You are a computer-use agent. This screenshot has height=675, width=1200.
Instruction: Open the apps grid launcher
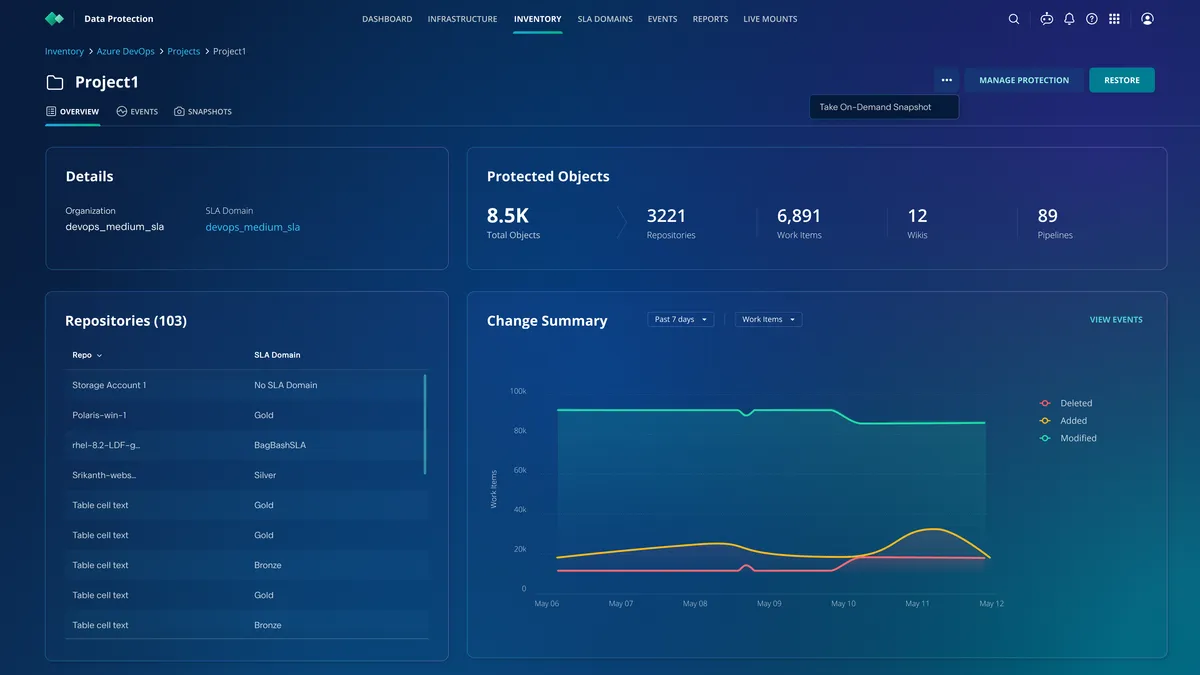(x=1115, y=19)
